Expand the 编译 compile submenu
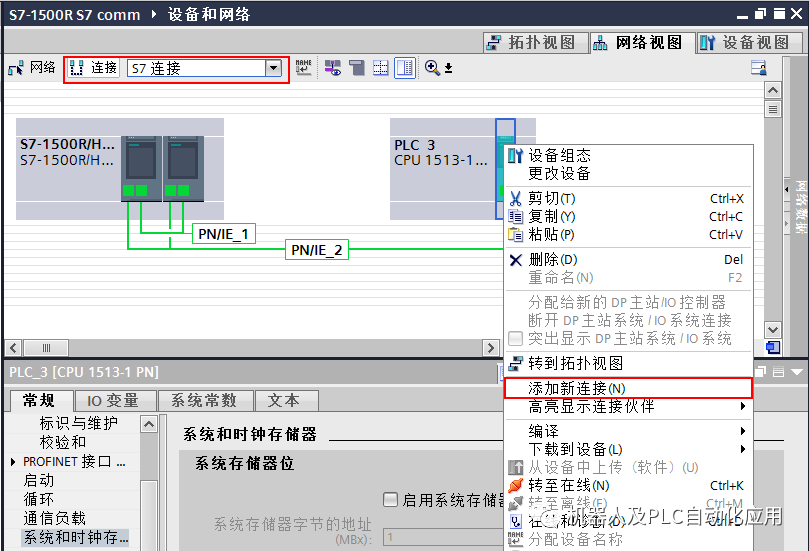 click(628, 431)
